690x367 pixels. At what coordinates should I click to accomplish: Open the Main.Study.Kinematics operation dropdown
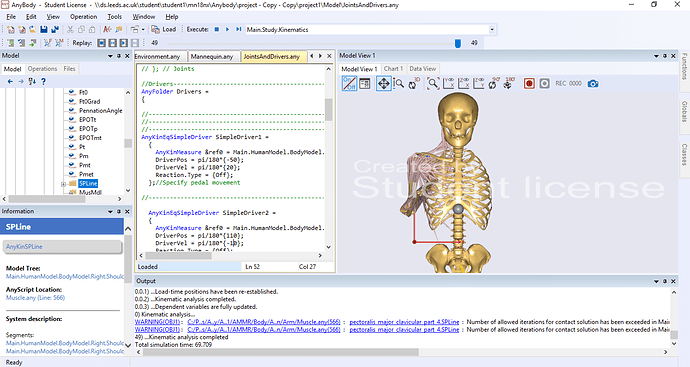tap(492, 29)
